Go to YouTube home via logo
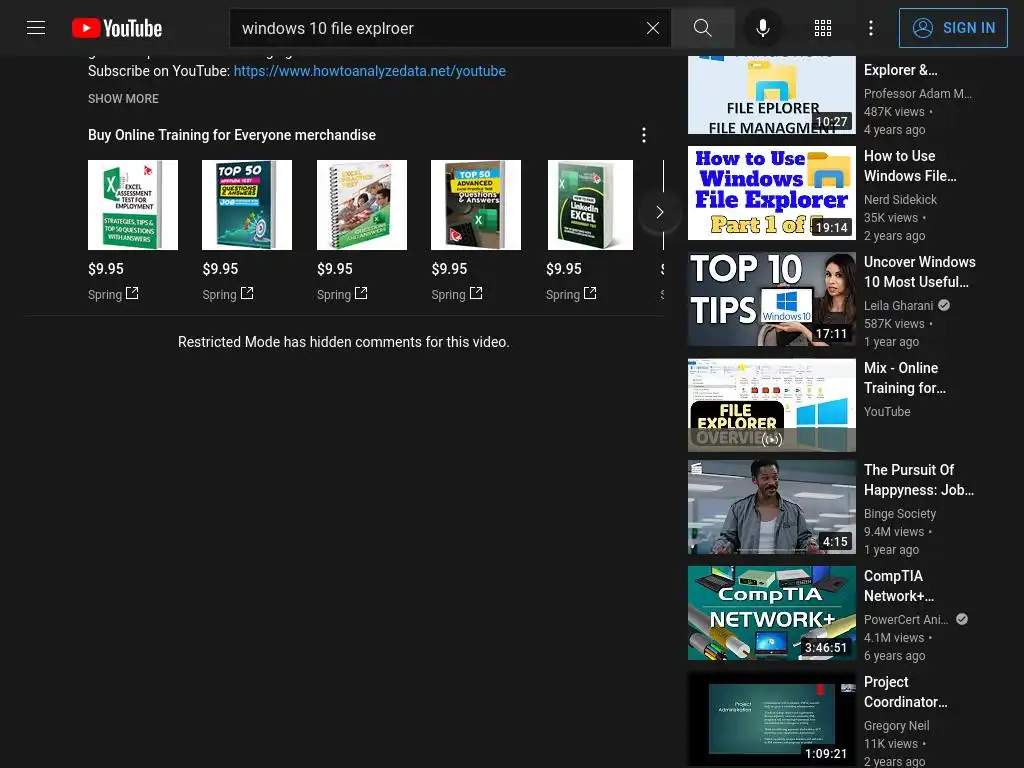This screenshot has width=1024, height=768. coord(117,28)
